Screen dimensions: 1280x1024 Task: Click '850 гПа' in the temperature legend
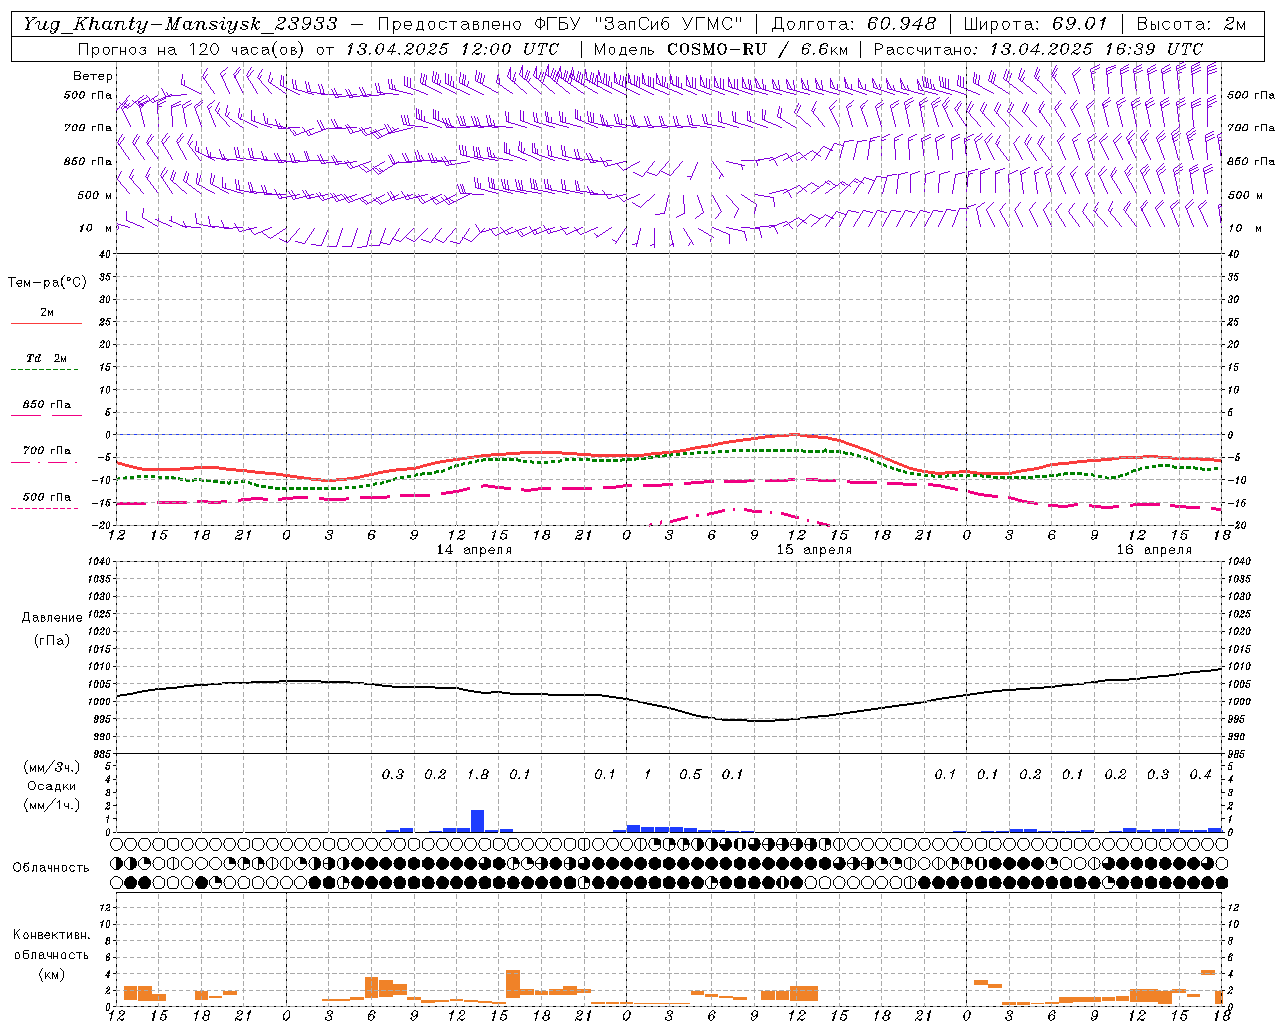47,404
